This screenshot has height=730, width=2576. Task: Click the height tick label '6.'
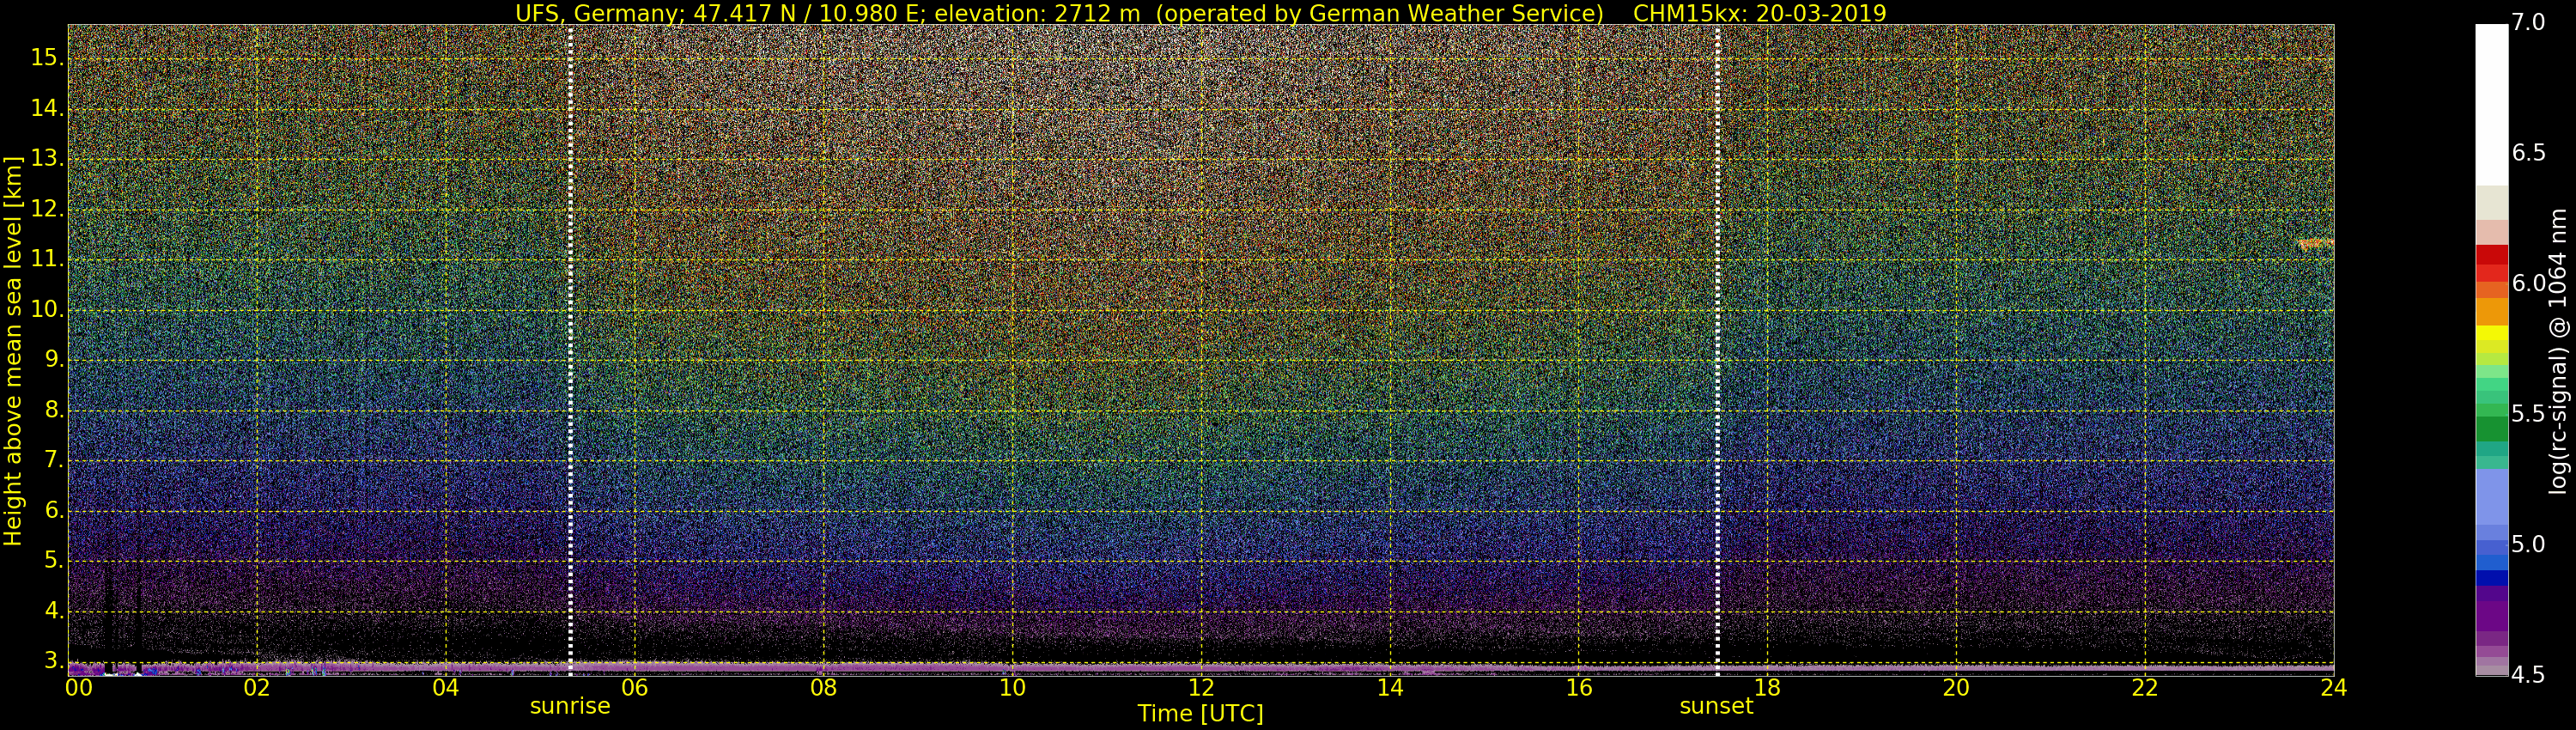pyautogui.click(x=54, y=511)
